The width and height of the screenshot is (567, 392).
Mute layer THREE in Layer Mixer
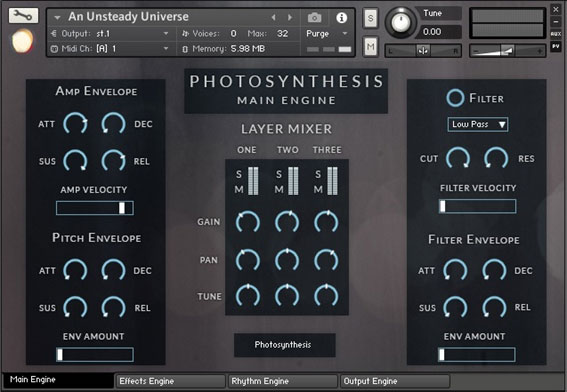318,189
